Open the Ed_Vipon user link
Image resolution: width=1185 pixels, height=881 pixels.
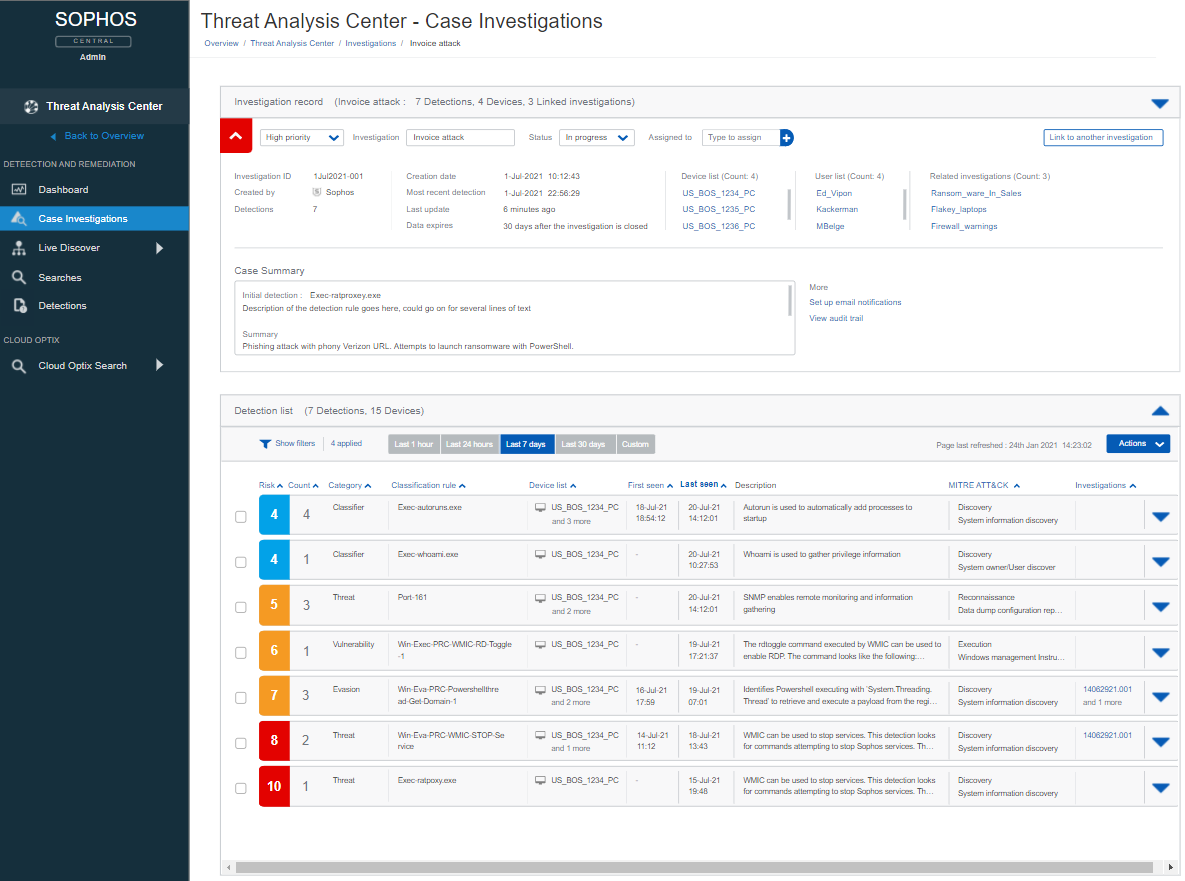(834, 193)
